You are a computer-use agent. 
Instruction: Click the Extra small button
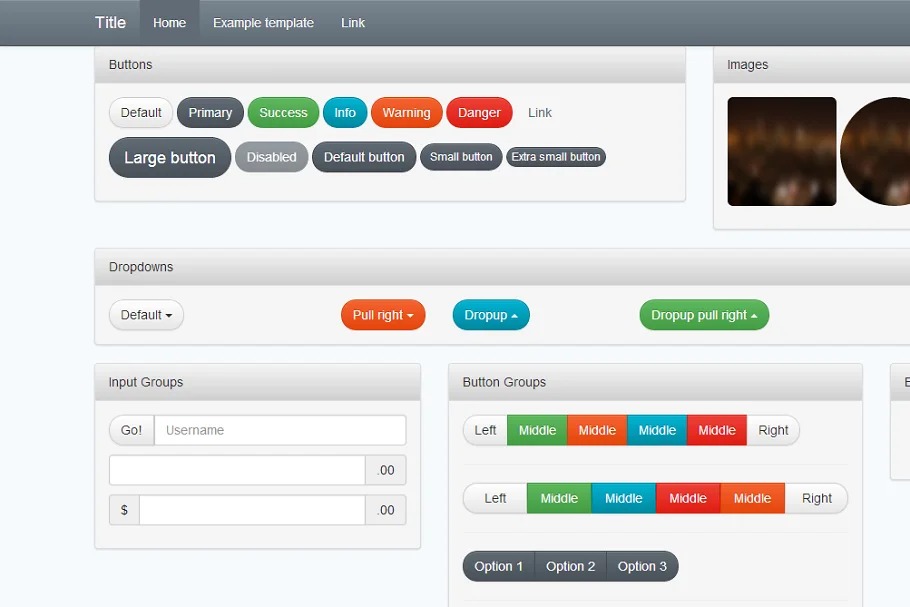(556, 157)
